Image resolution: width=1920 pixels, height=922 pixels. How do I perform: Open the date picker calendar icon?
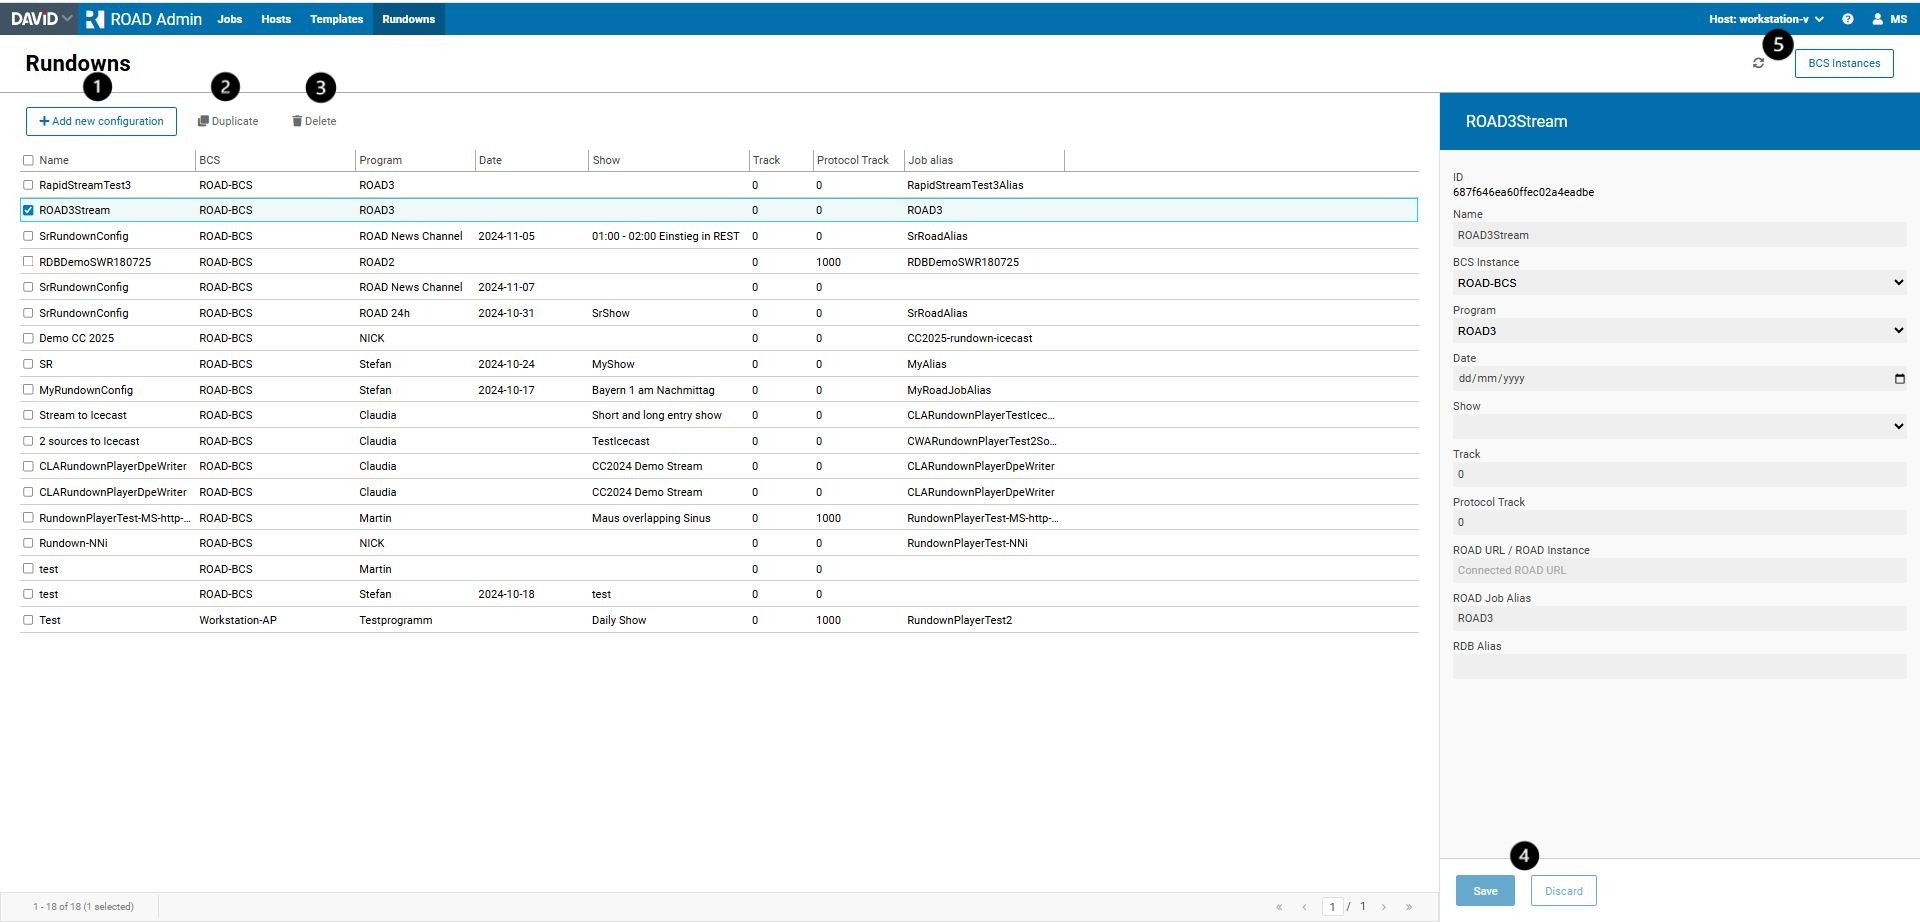pos(1899,379)
